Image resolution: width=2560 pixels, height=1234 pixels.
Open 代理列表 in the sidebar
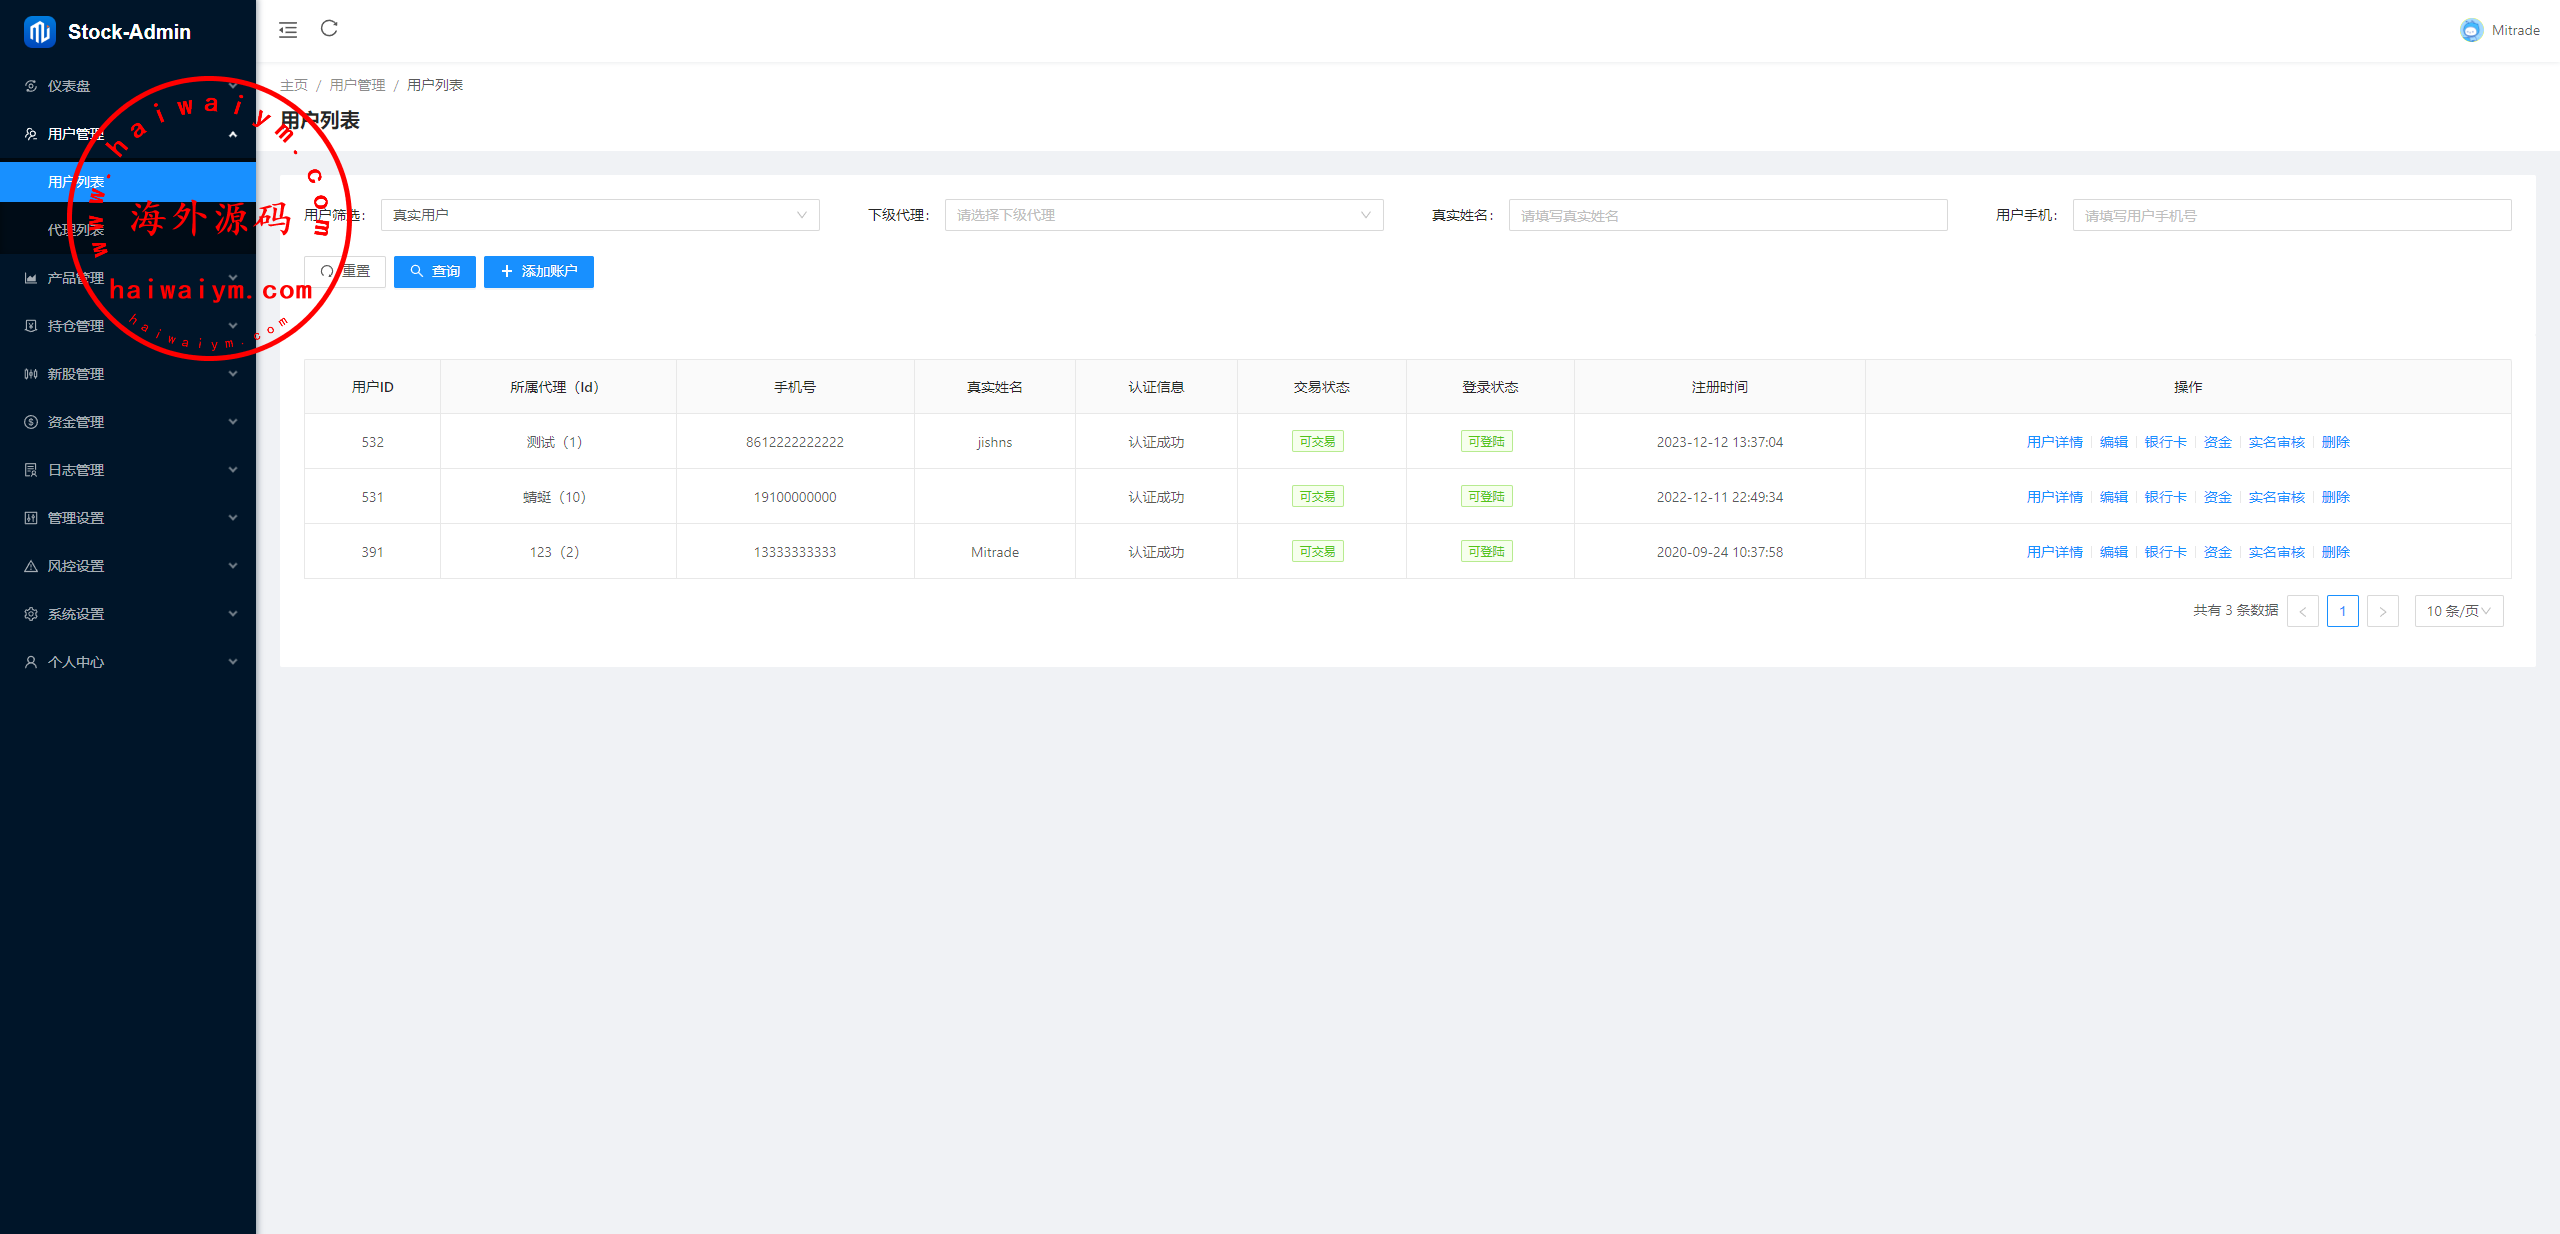click(x=76, y=230)
